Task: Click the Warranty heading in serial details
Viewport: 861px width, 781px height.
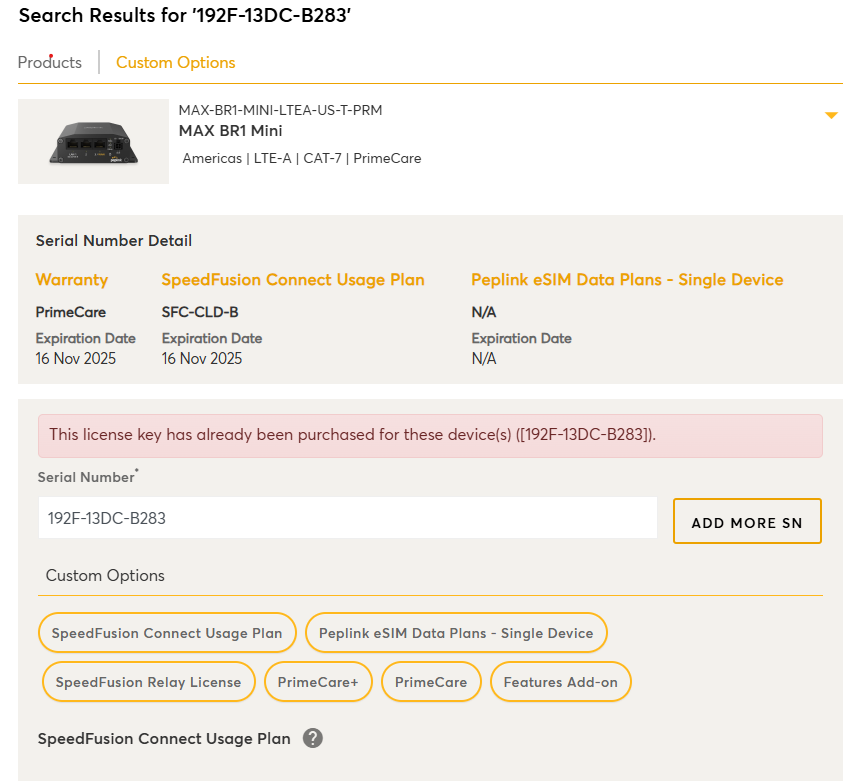Action: pyautogui.click(x=72, y=280)
